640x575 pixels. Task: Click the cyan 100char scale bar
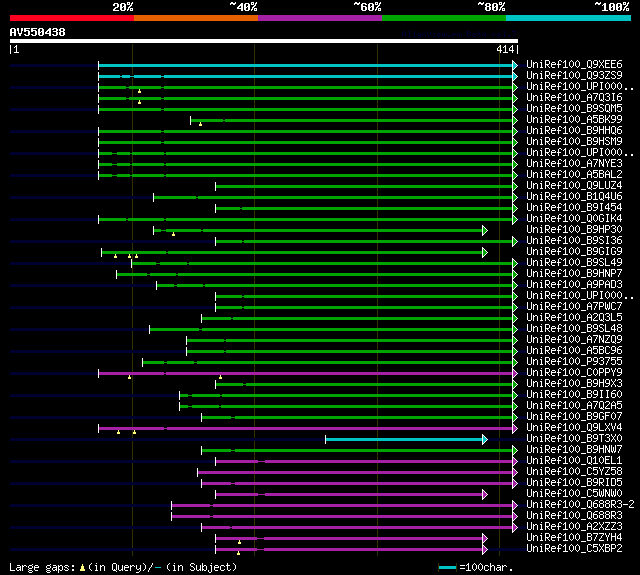click(x=447, y=567)
